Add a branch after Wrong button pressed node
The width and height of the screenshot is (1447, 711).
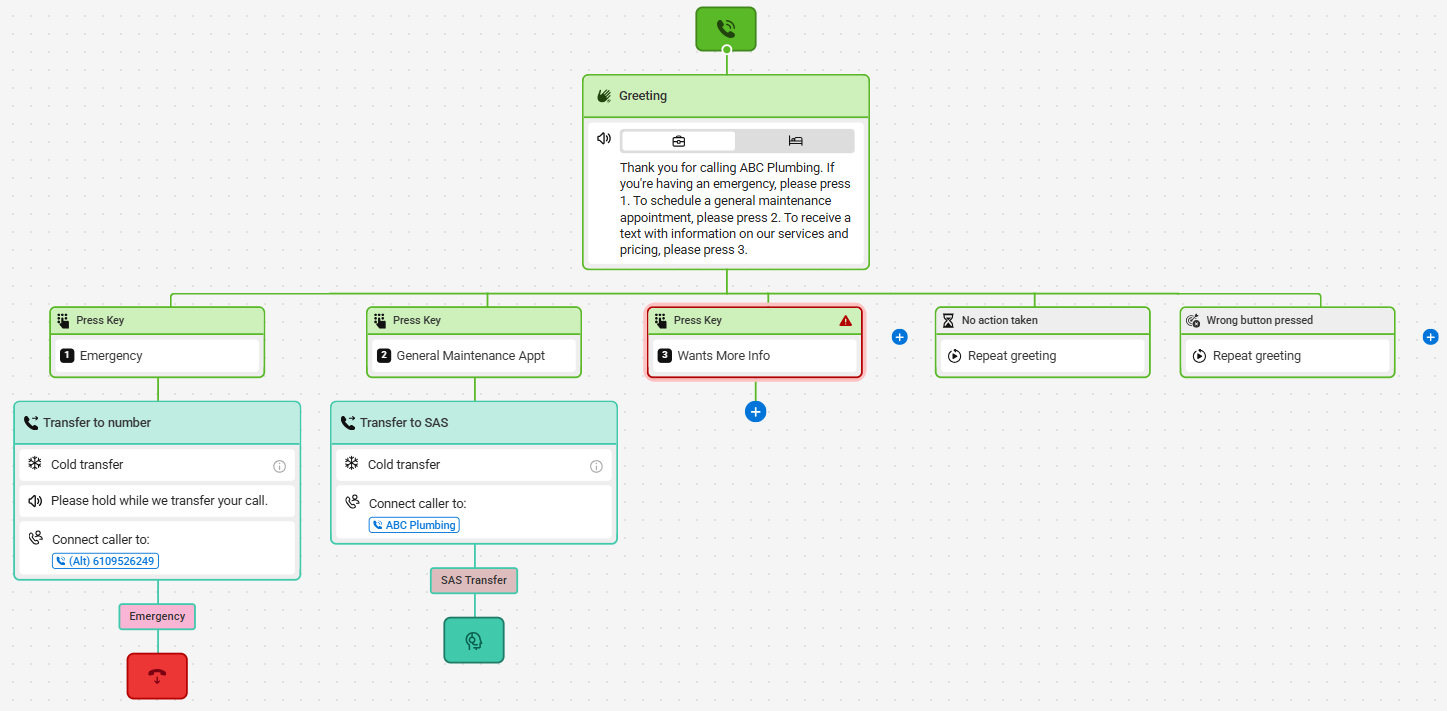(x=1430, y=337)
